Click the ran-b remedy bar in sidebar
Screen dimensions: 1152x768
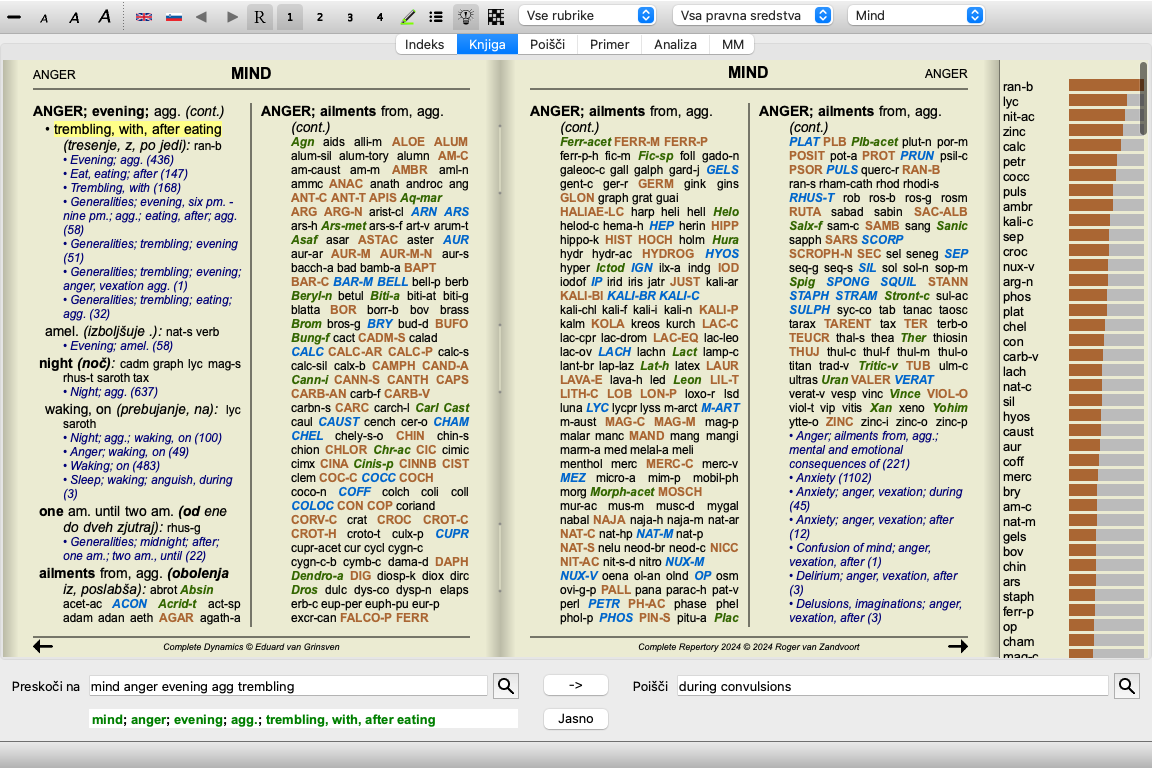click(x=1105, y=86)
